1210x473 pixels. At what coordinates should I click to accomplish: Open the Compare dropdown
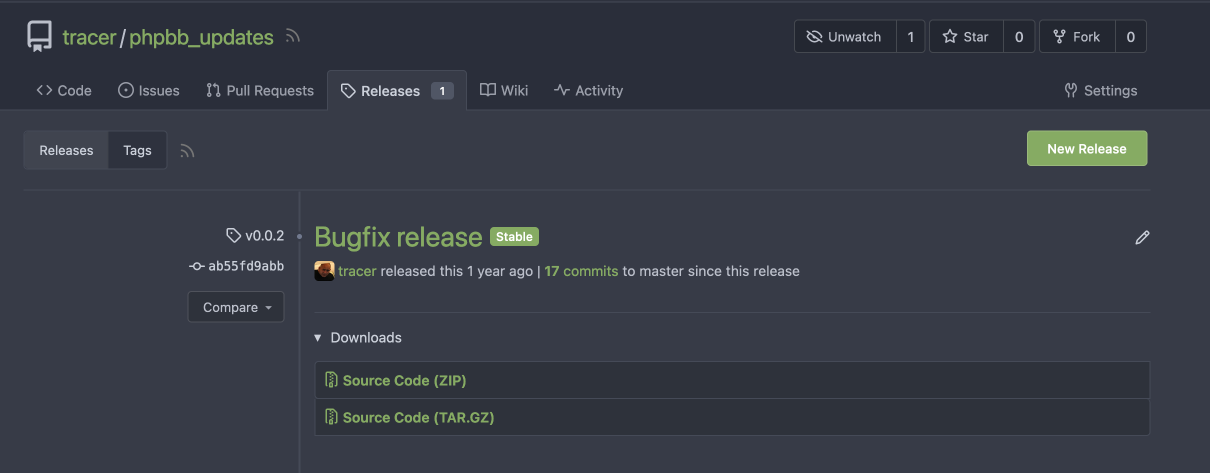[x=236, y=307]
